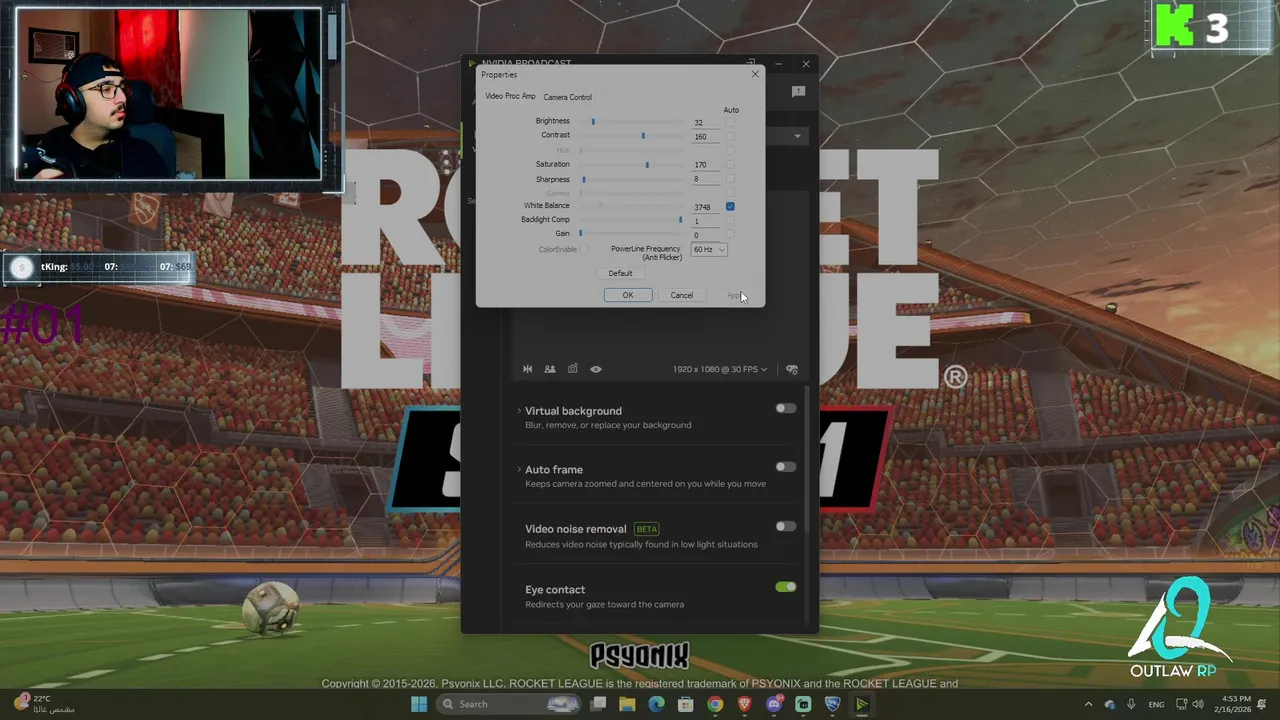This screenshot has width=1280, height=720.
Task: Open the camera source dropdown arrow in NVIDIA Broadcast
Action: [797, 136]
